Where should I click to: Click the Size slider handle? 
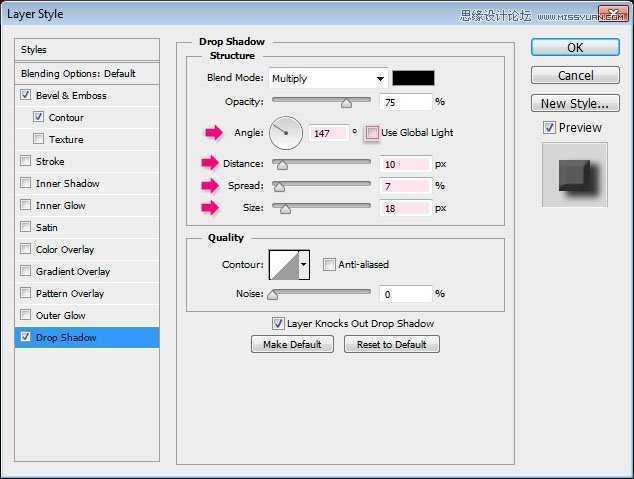[x=285, y=209]
